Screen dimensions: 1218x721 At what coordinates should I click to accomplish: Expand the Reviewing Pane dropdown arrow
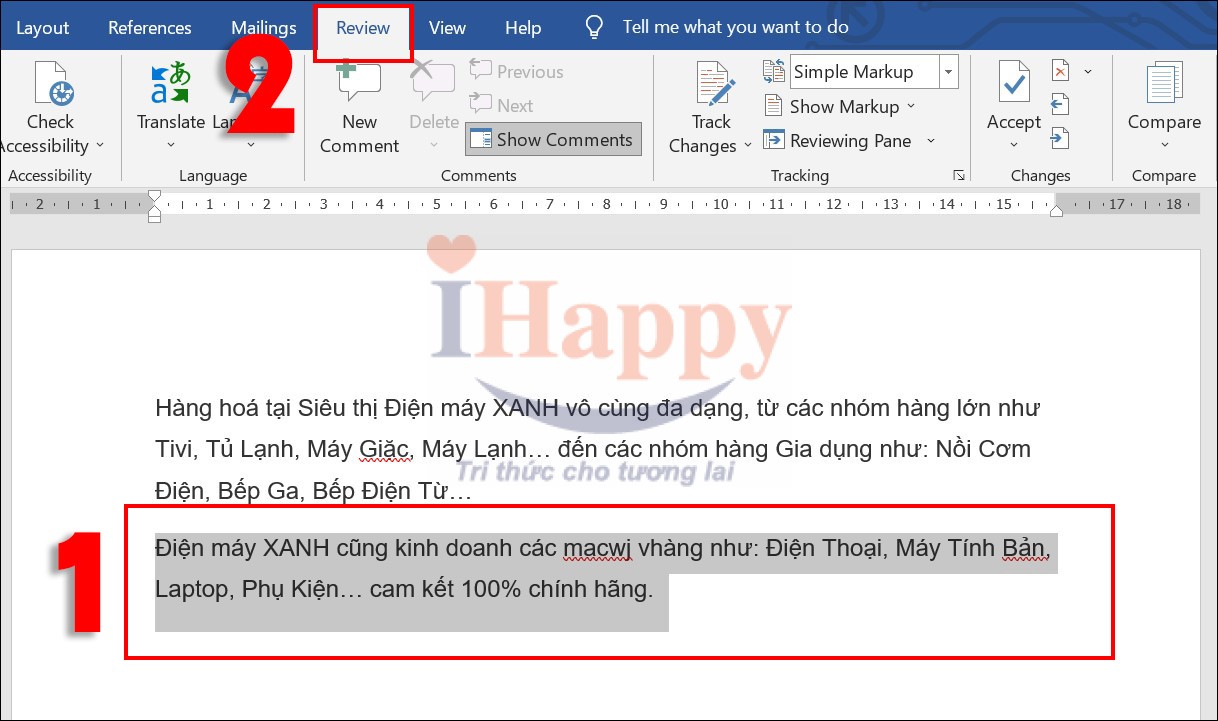coord(931,141)
